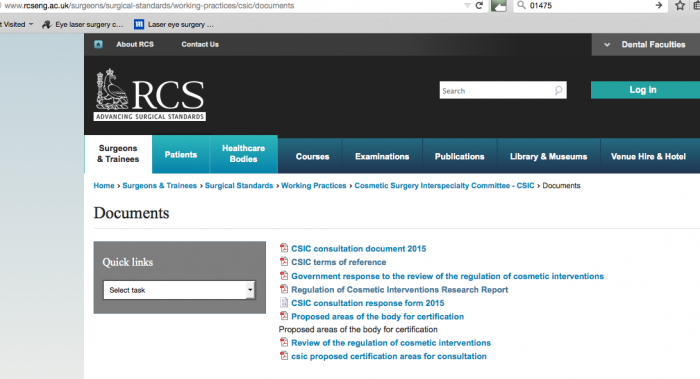Click the browser reload icon
This screenshot has width=700, height=379.
click(x=479, y=5)
